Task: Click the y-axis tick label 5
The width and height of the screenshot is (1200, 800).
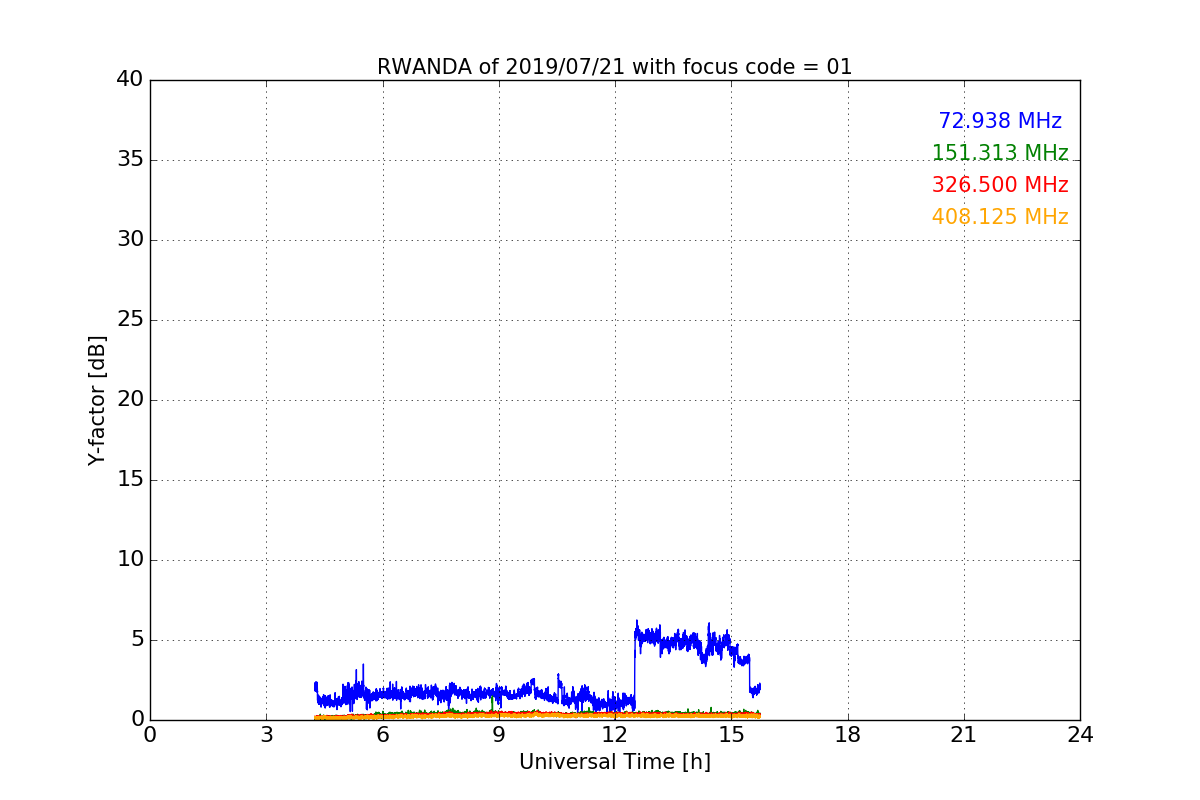Action: coord(137,640)
